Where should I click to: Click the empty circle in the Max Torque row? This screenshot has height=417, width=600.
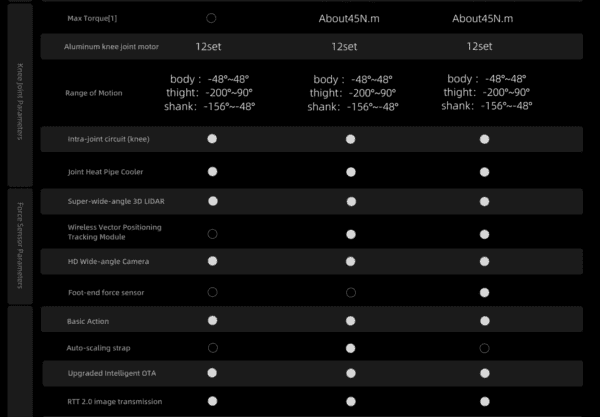(x=212, y=18)
